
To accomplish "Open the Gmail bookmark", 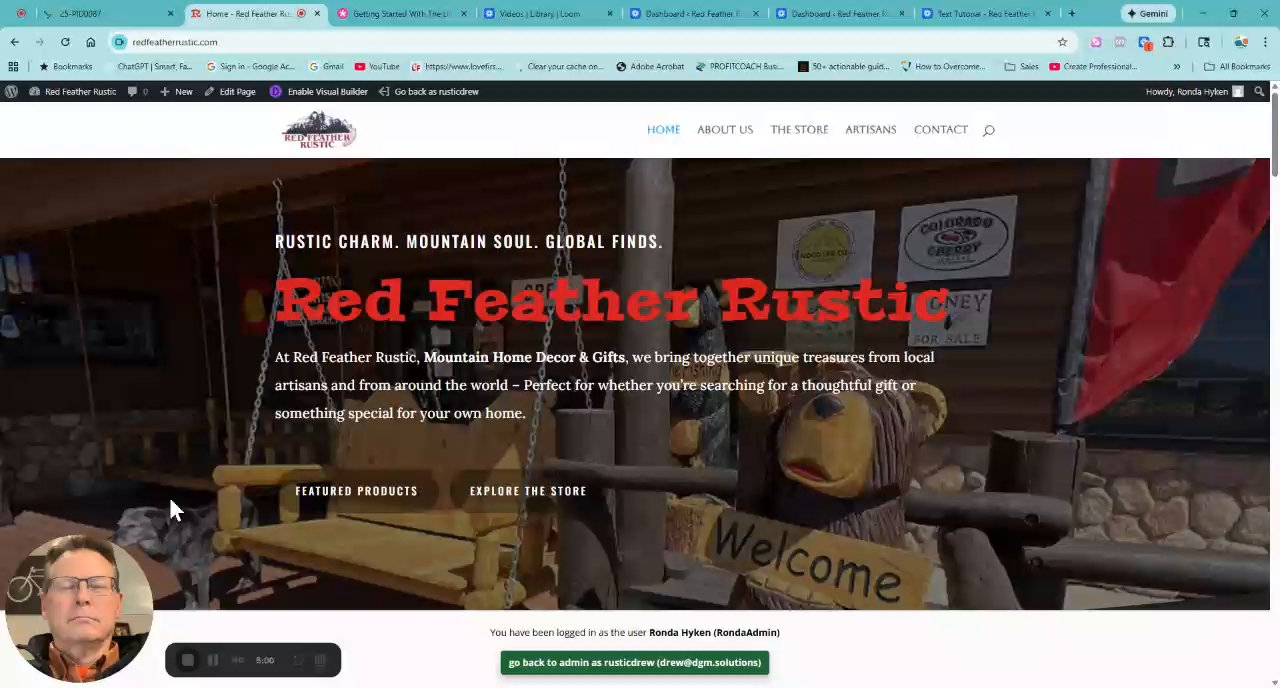I will point(326,67).
